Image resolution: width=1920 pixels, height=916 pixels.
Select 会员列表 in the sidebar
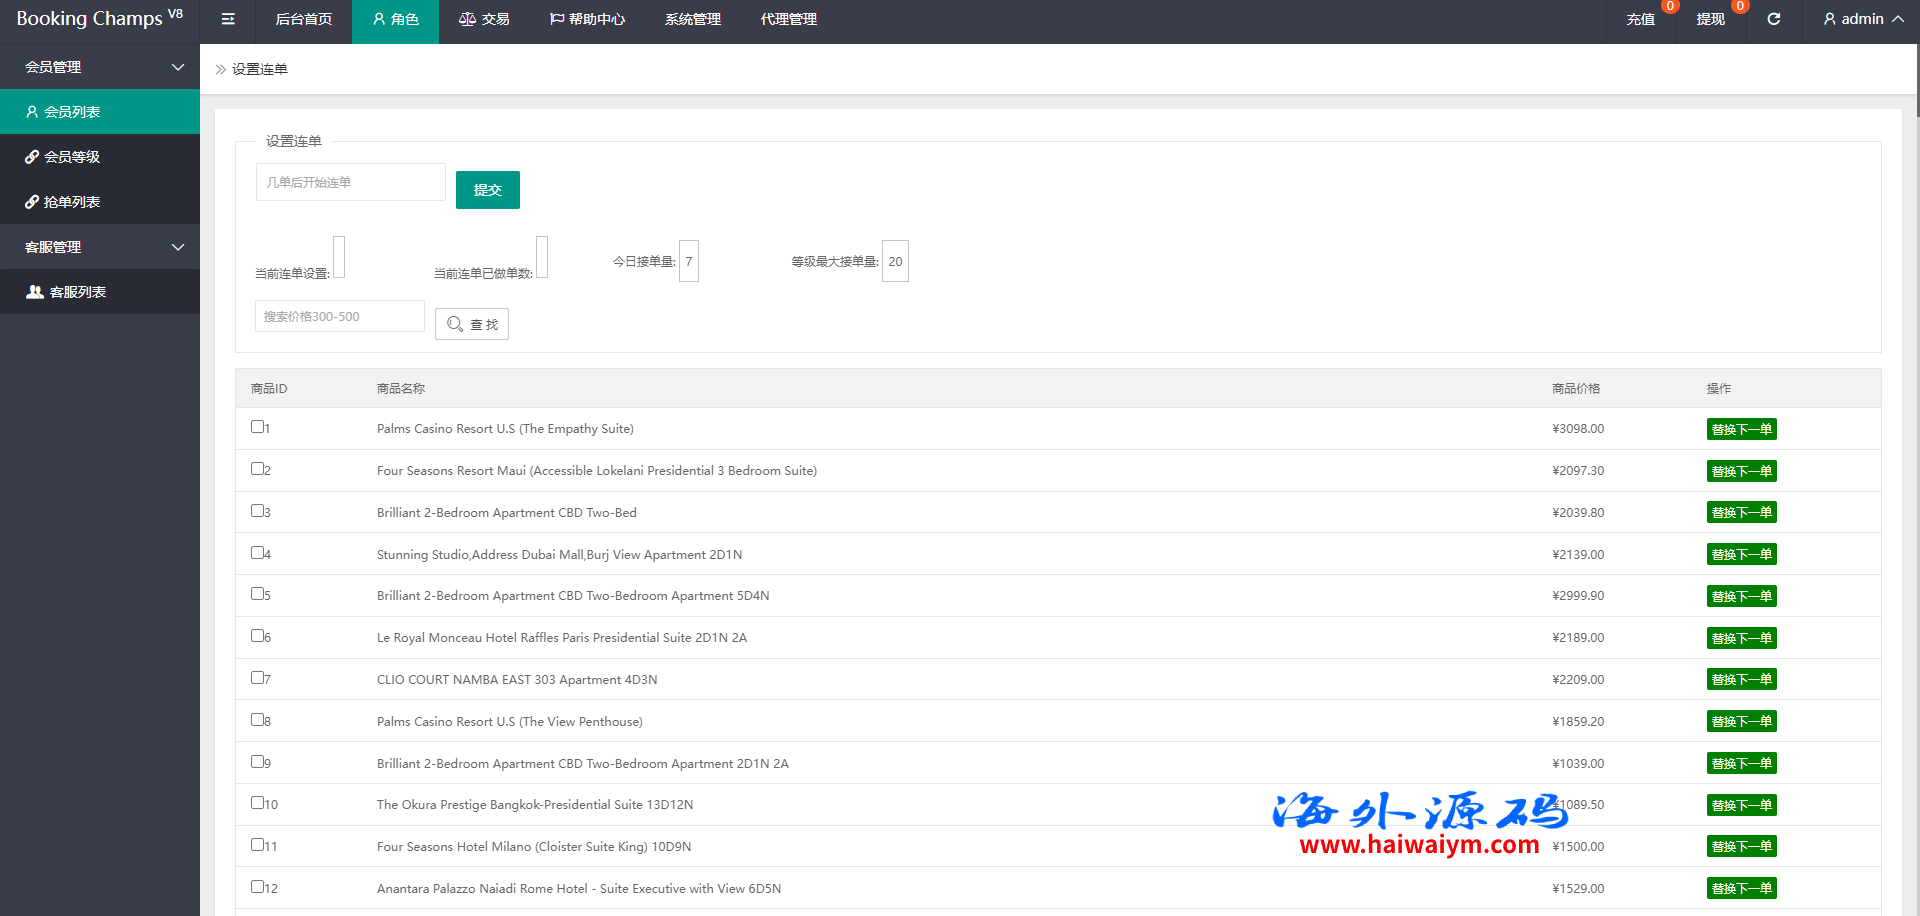coord(72,112)
